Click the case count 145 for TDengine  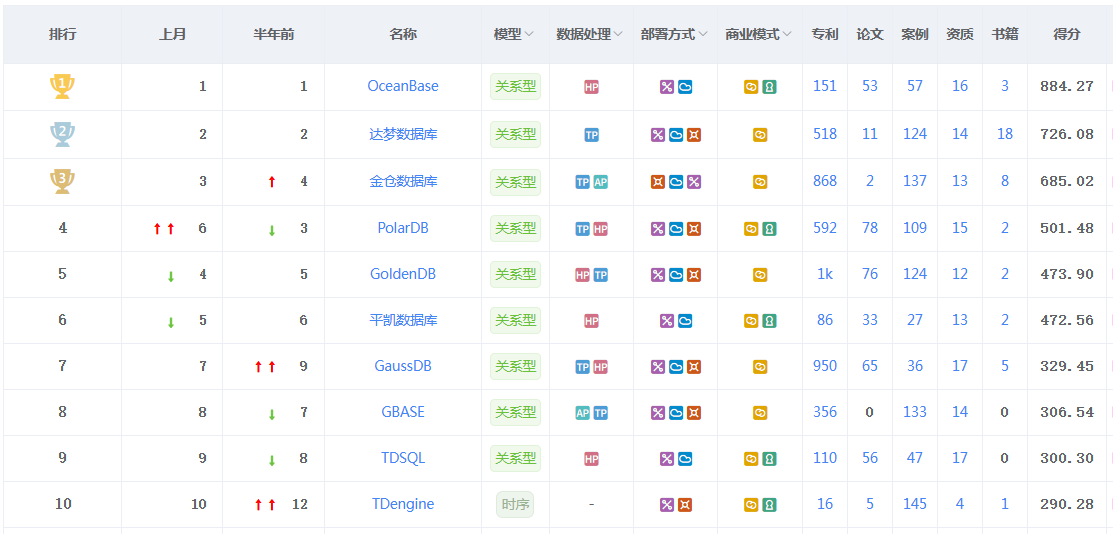(915, 504)
